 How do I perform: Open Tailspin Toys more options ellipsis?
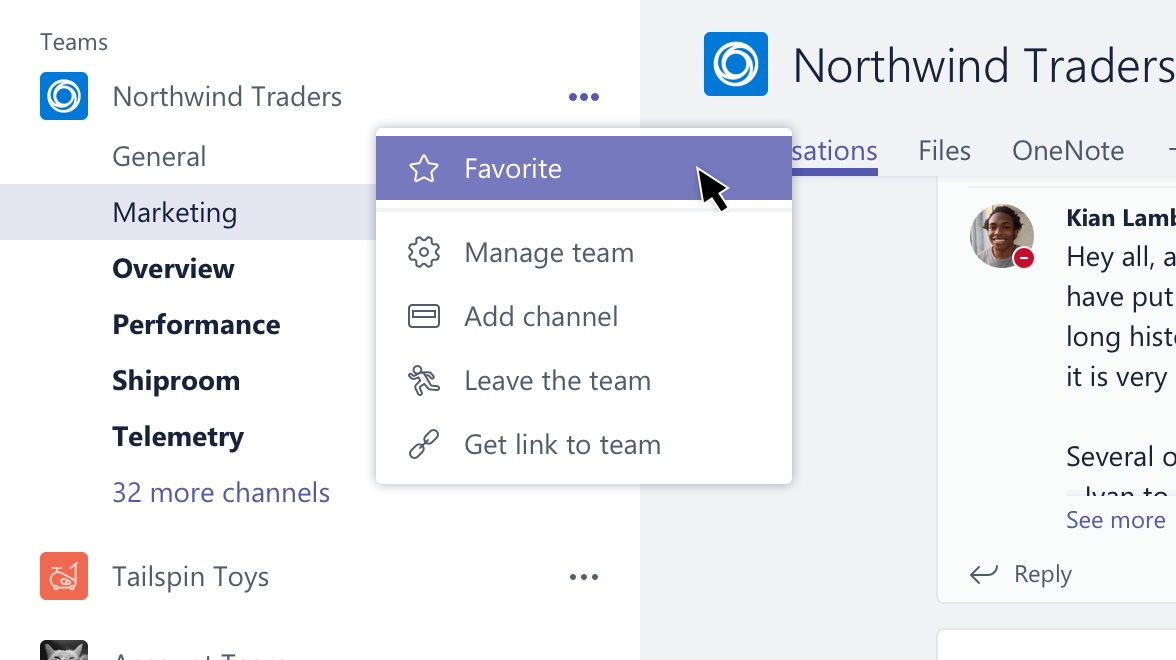[584, 577]
